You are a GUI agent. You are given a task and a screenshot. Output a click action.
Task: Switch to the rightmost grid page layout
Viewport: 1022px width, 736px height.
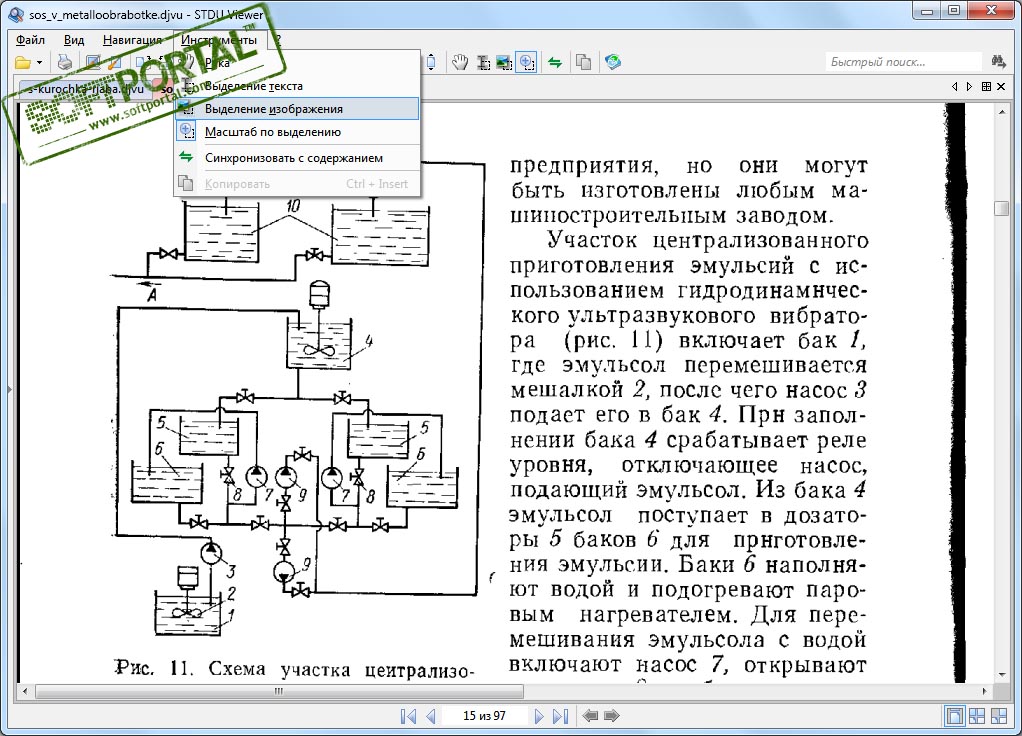coord(999,716)
